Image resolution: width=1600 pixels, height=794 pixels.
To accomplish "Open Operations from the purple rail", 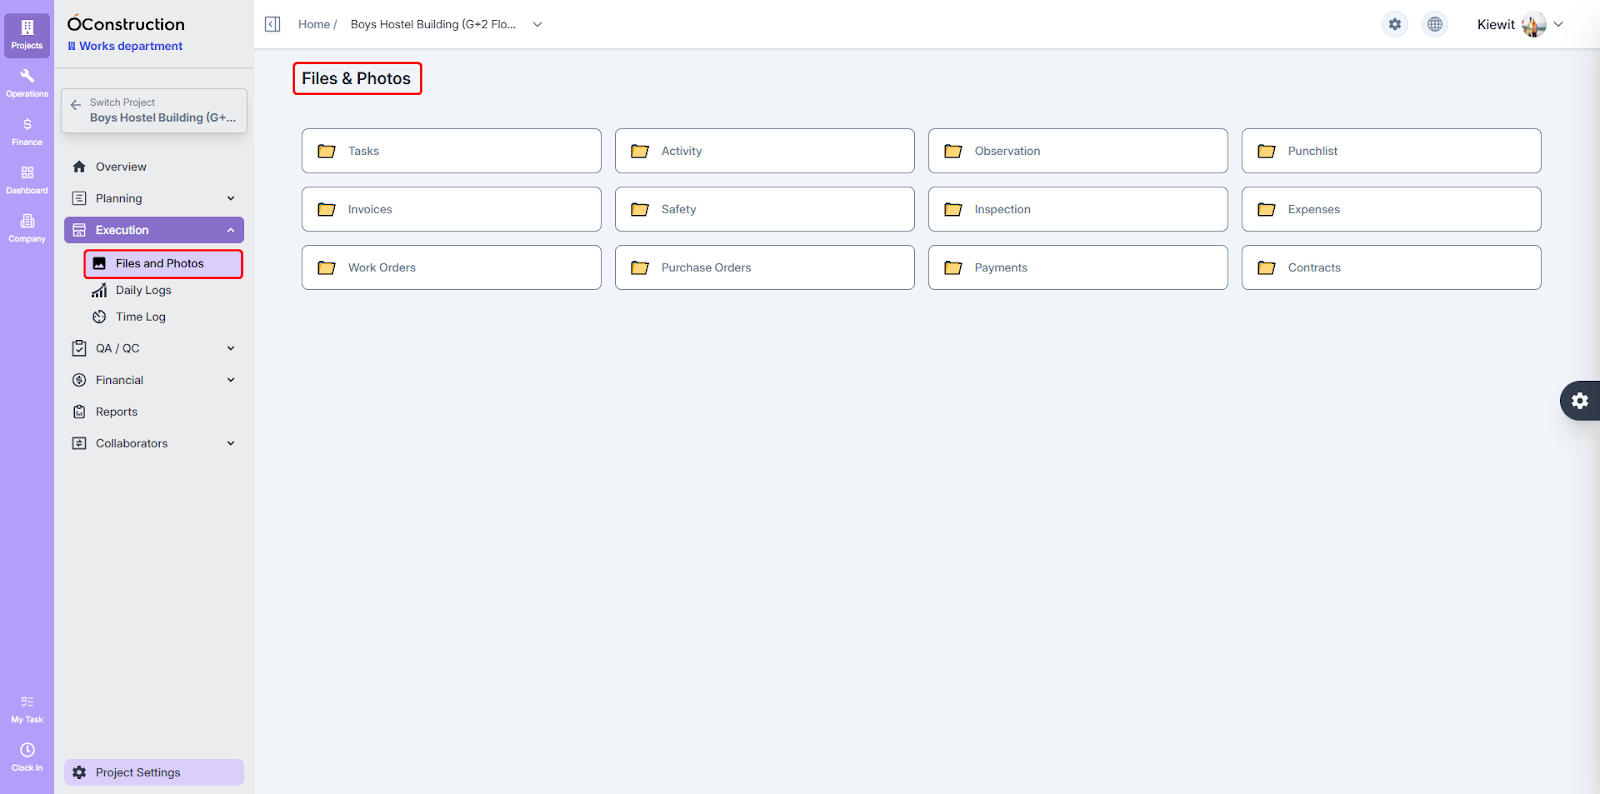I will (27, 83).
